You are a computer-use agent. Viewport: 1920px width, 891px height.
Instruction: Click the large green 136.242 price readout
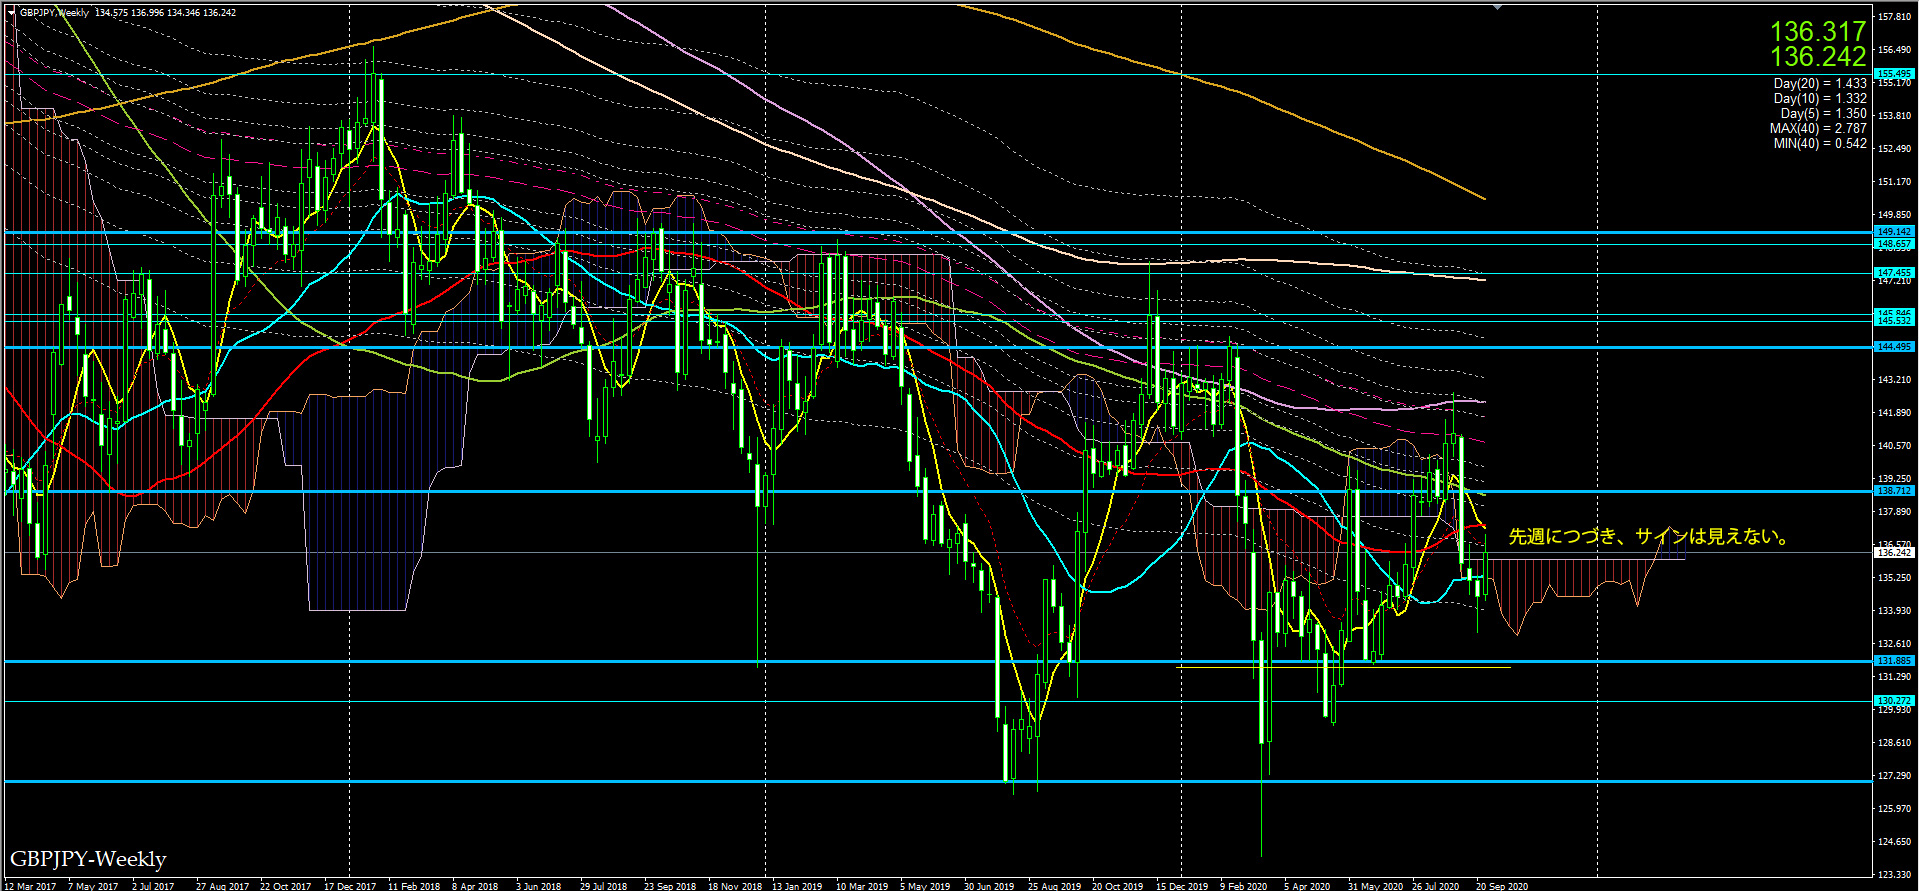pyautogui.click(x=1818, y=57)
